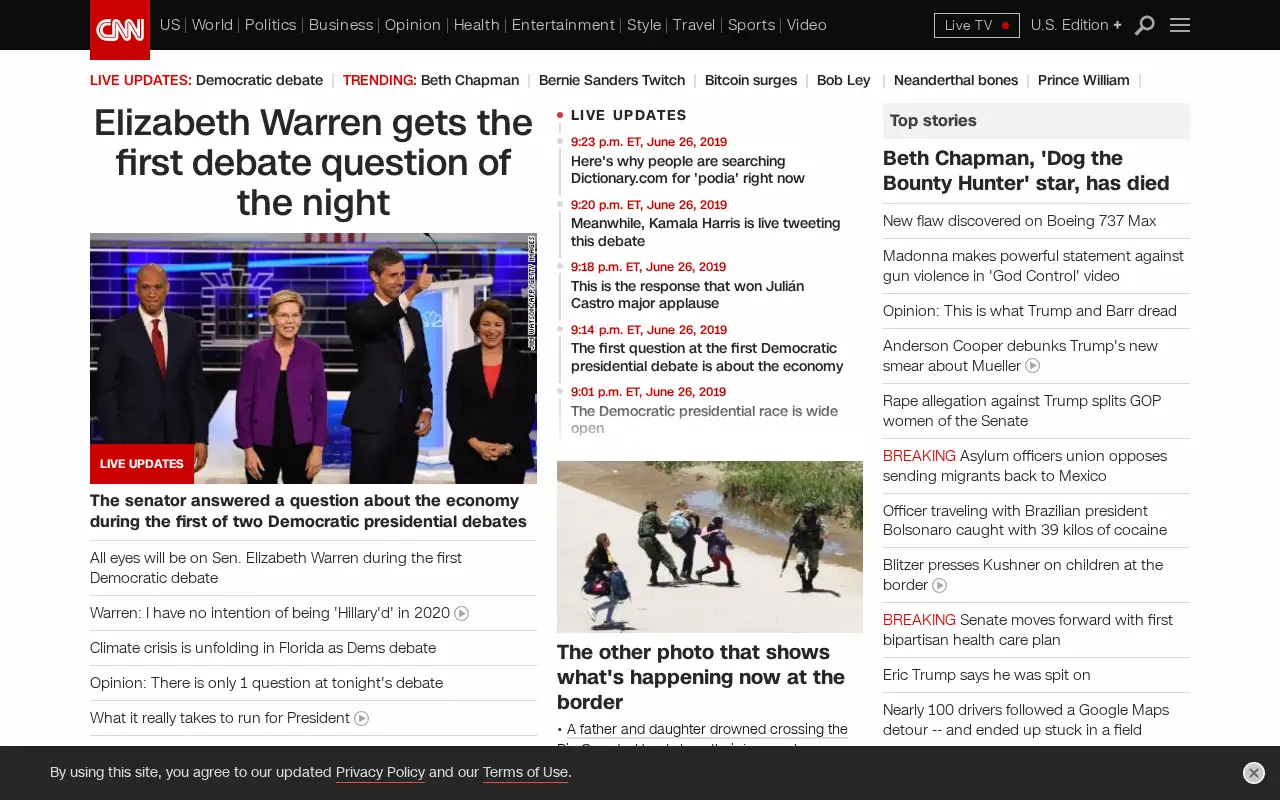1280x800 pixels.
Task: Open the Business section
Action: (x=341, y=25)
